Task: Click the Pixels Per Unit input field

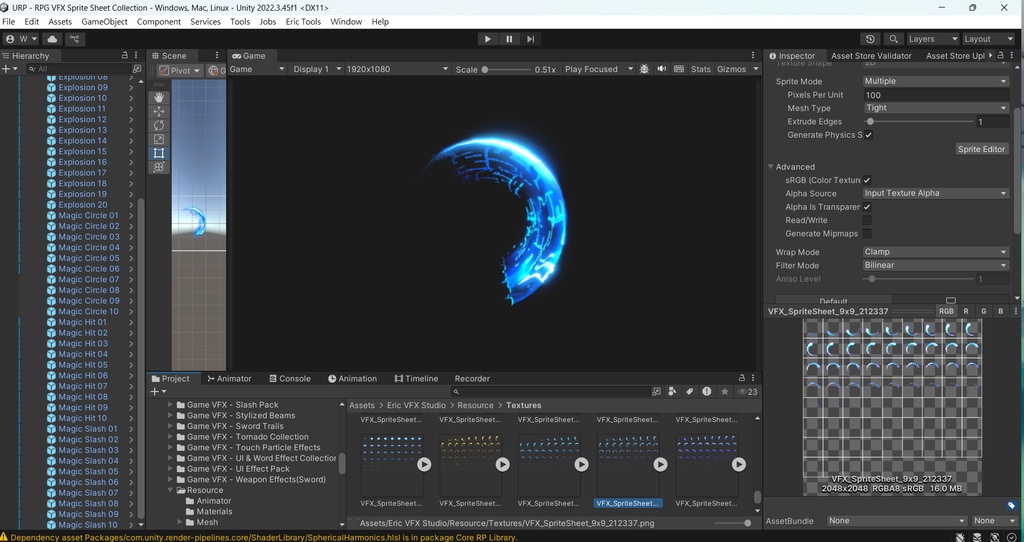Action: click(x=936, y=95)
